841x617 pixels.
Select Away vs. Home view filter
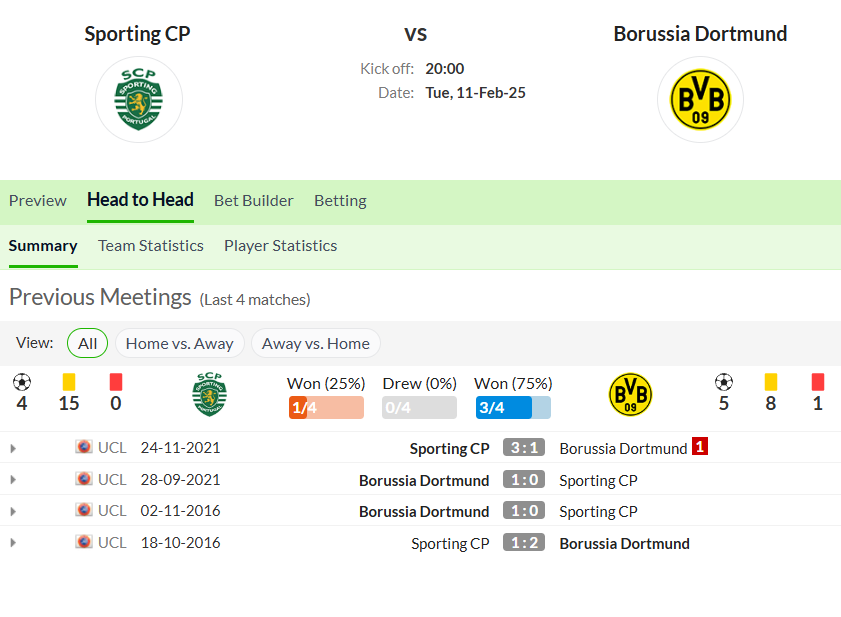coord(316,343)
